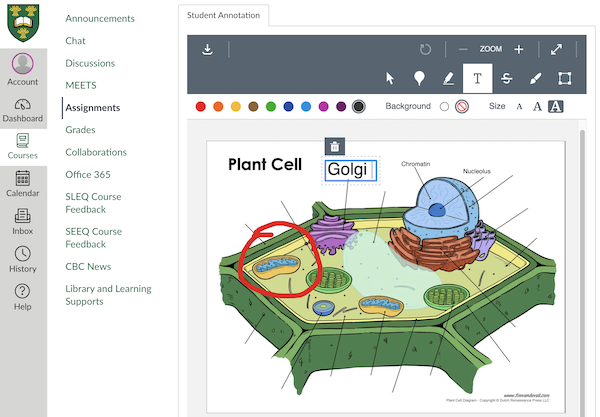The width and height of the screenshot is (600, 417).
Task: Click the rotate document icon
Action: 425,49
